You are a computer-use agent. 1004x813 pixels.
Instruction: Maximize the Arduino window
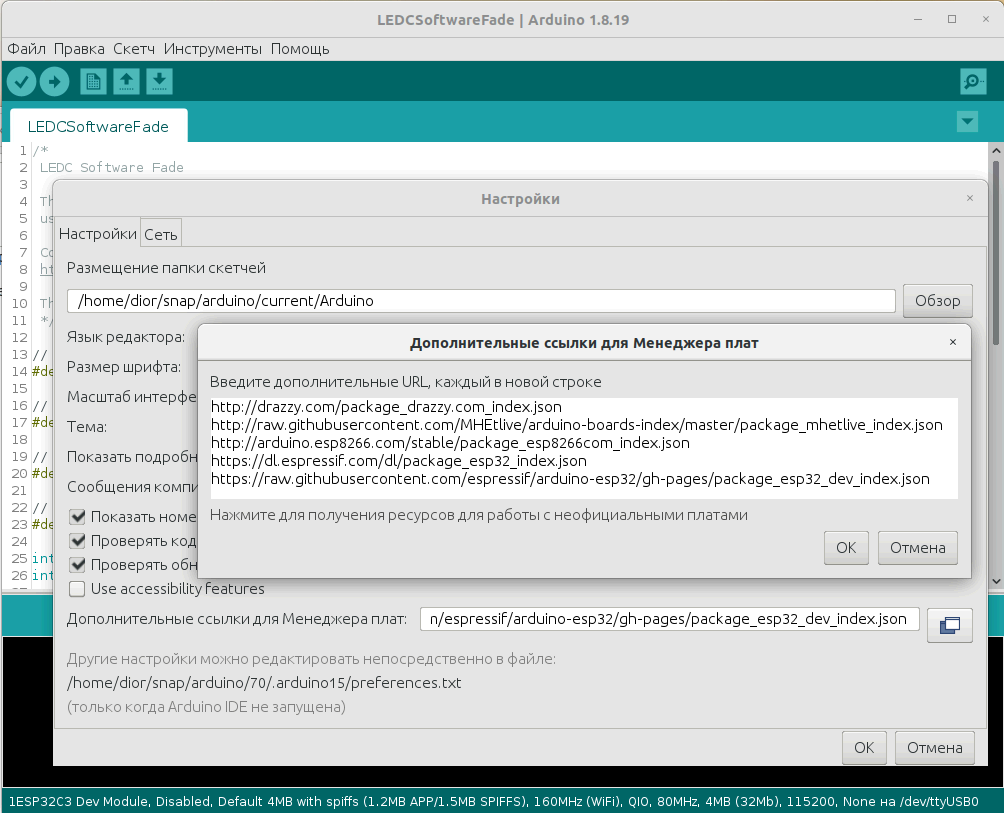952,19
